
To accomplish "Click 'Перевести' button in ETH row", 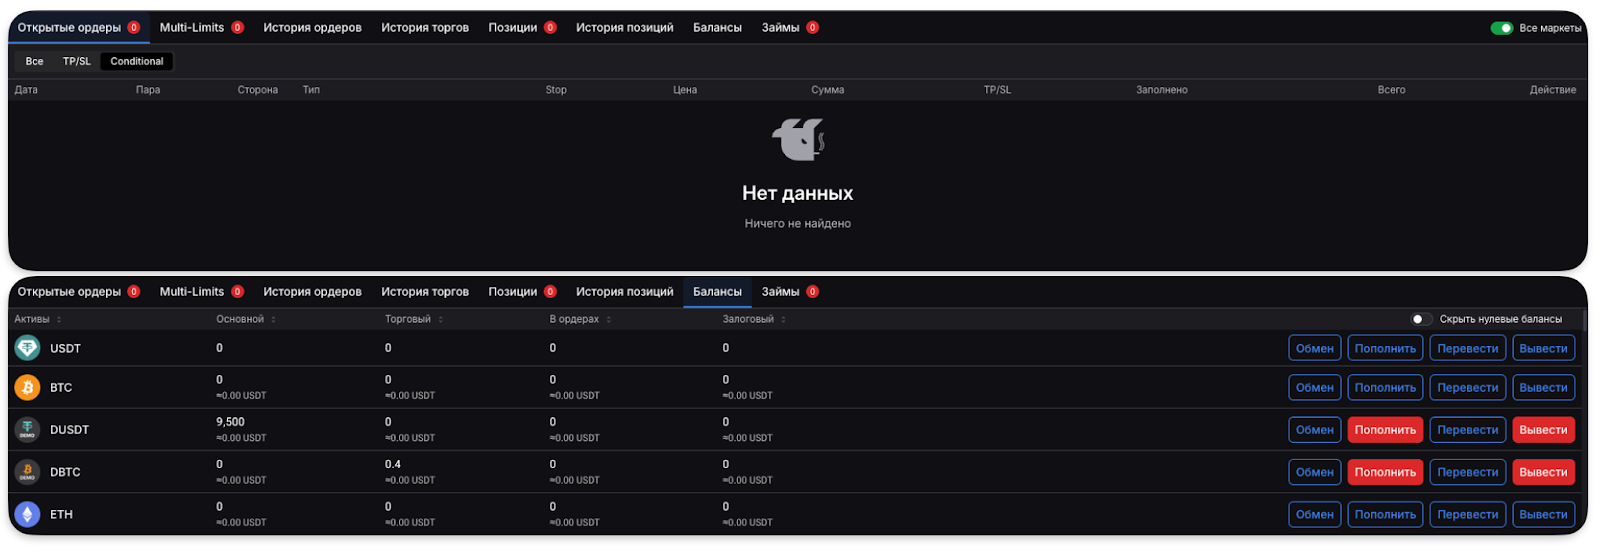I will (1467, 515).
